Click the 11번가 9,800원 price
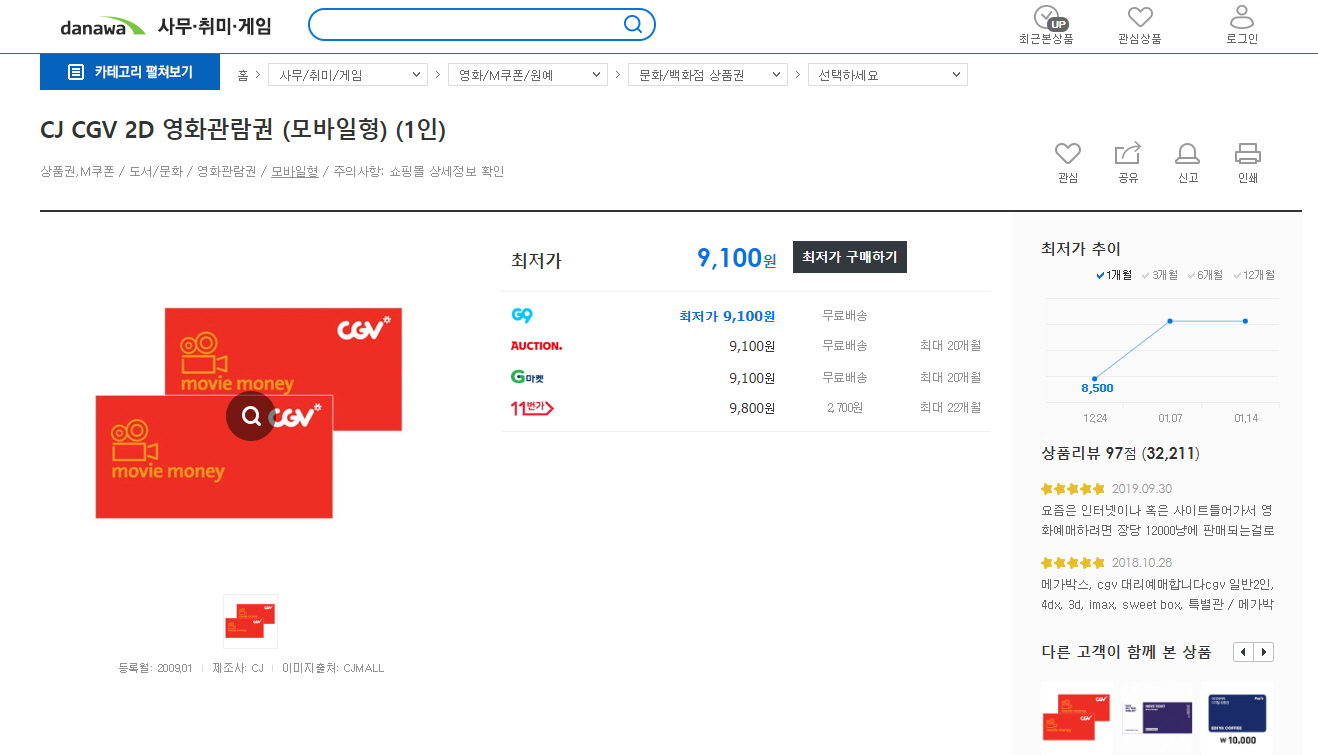 752,408
